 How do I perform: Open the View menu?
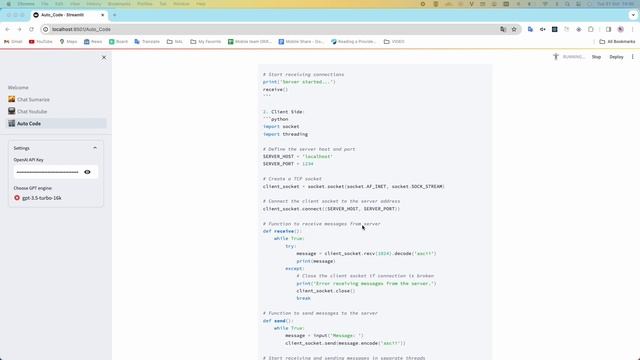click(x=75, y=4)
